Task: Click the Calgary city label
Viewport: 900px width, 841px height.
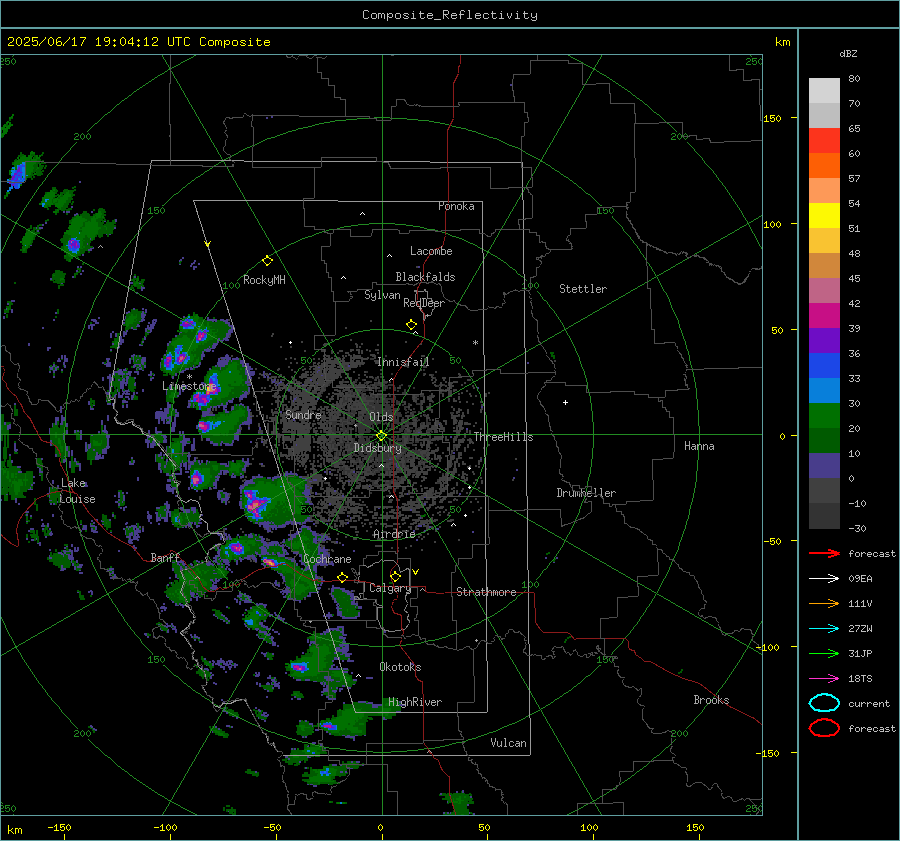Action: (x=390, y=588)
